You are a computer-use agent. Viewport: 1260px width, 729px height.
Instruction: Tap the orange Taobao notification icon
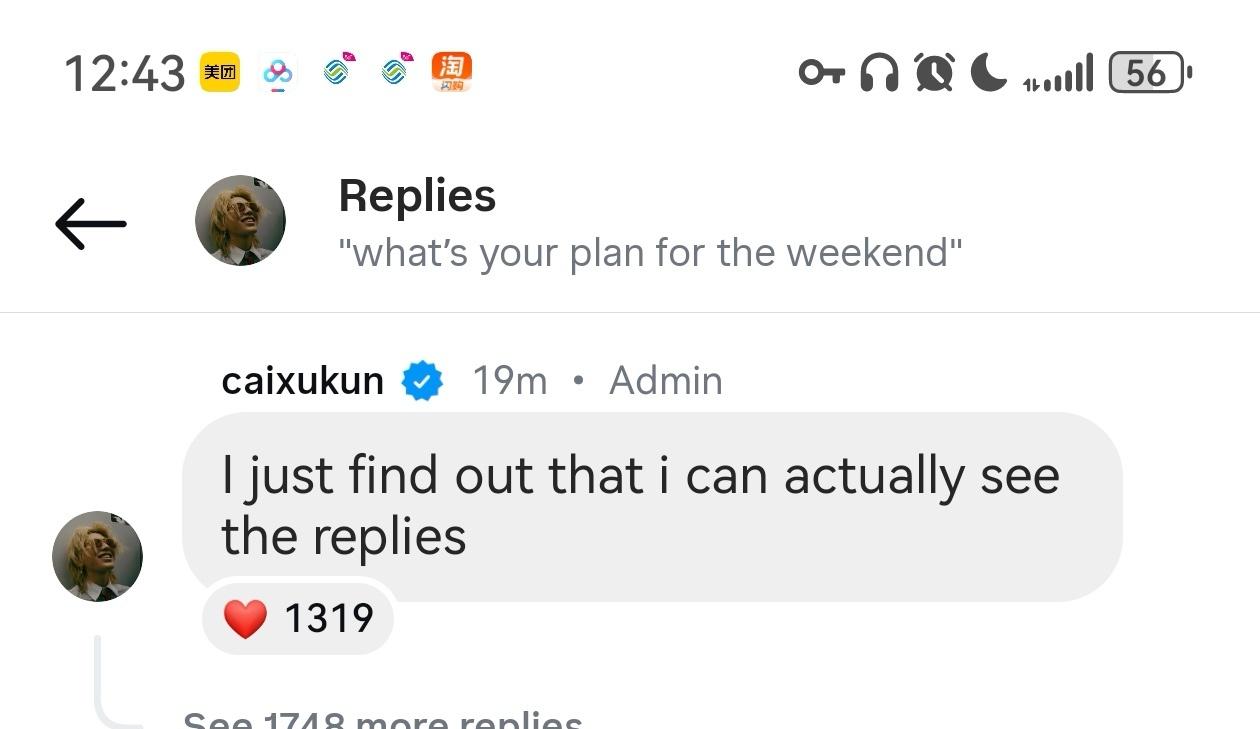tap(451, 72)
